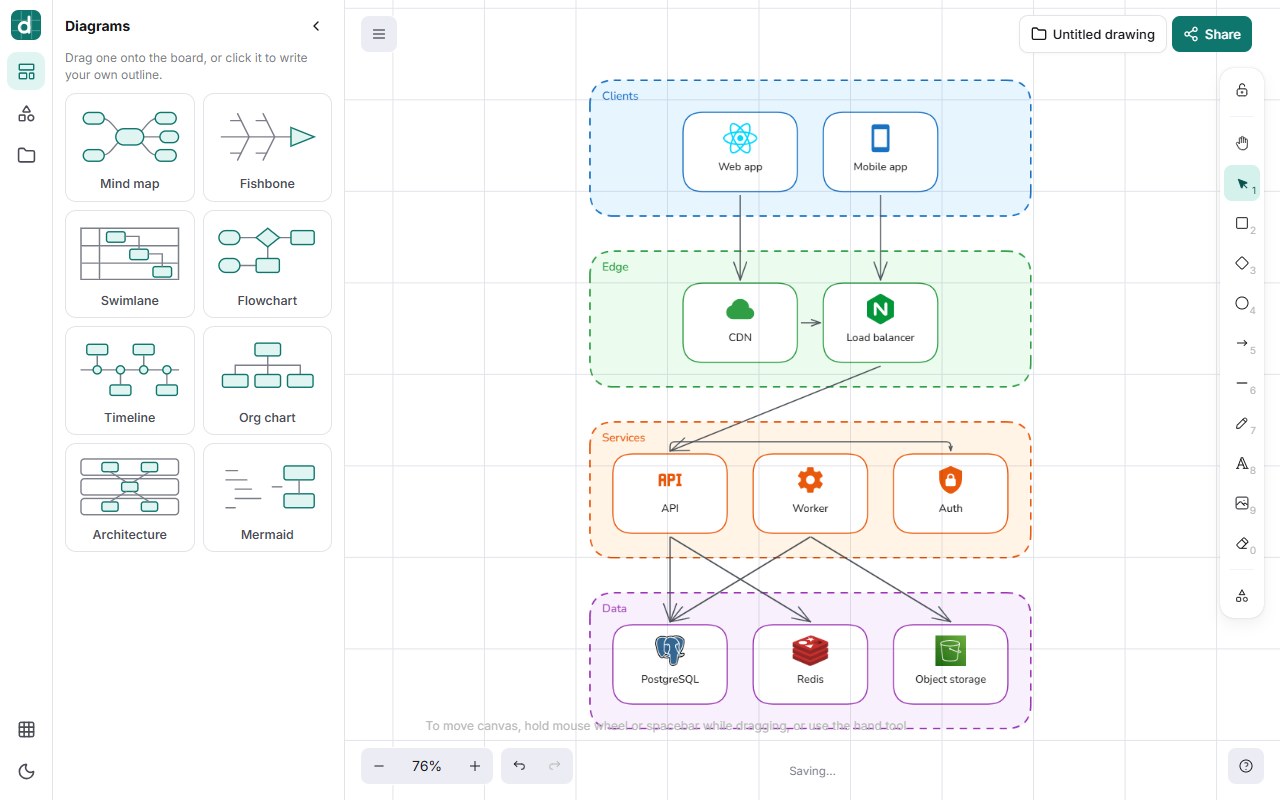
Task: Select the Auth node
Action: coord(950,494)
